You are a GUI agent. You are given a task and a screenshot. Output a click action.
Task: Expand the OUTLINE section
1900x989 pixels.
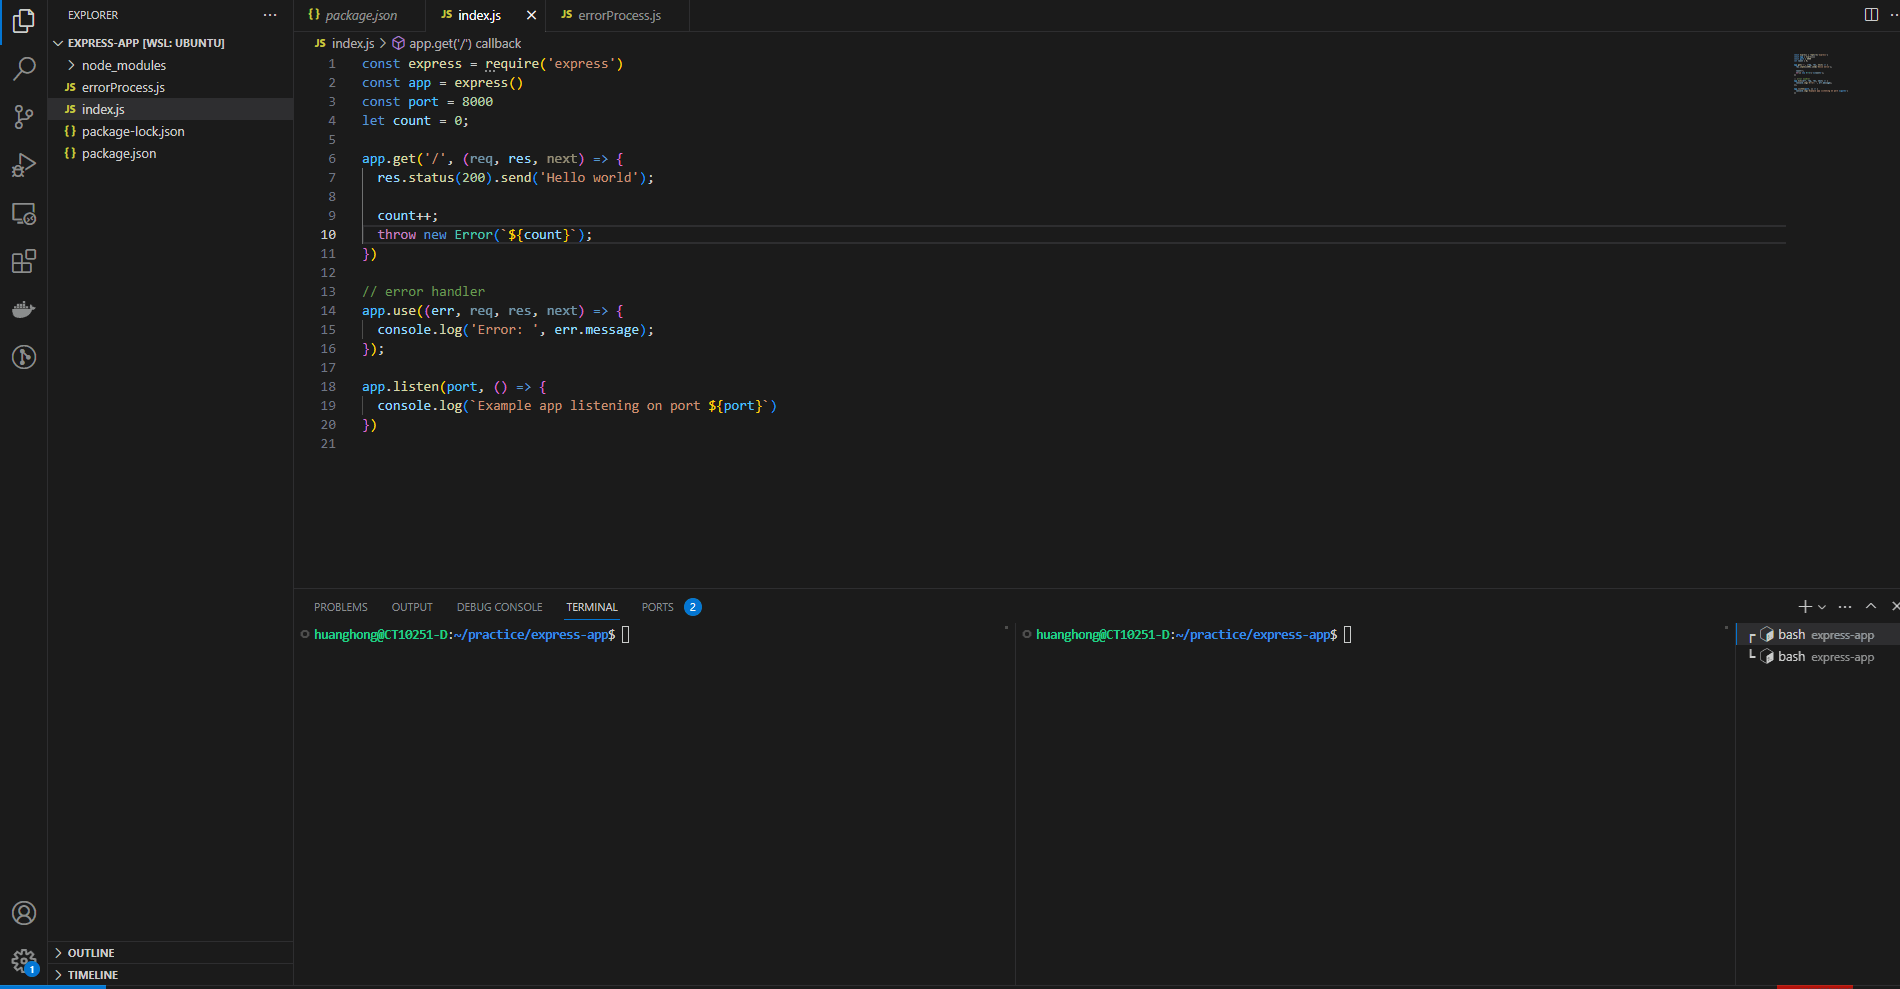[x=90, y=952]
